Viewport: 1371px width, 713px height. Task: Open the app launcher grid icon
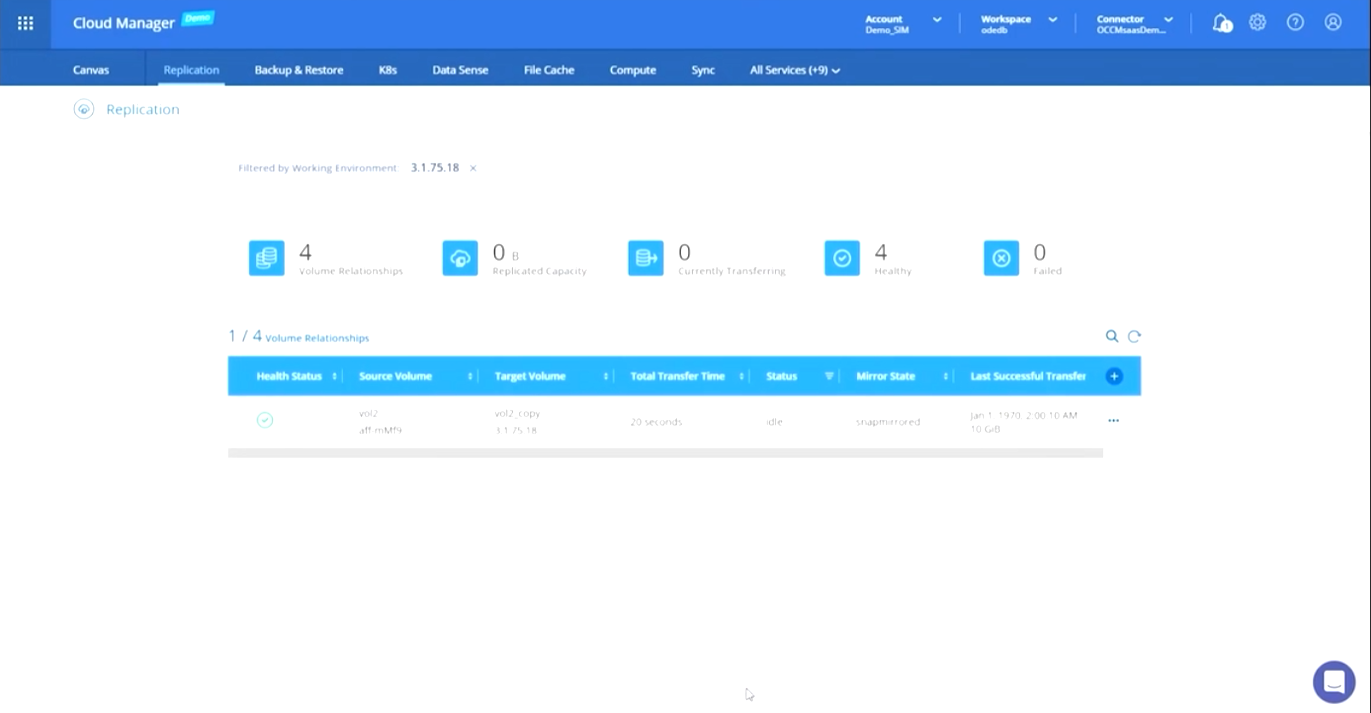coord(25,23)
